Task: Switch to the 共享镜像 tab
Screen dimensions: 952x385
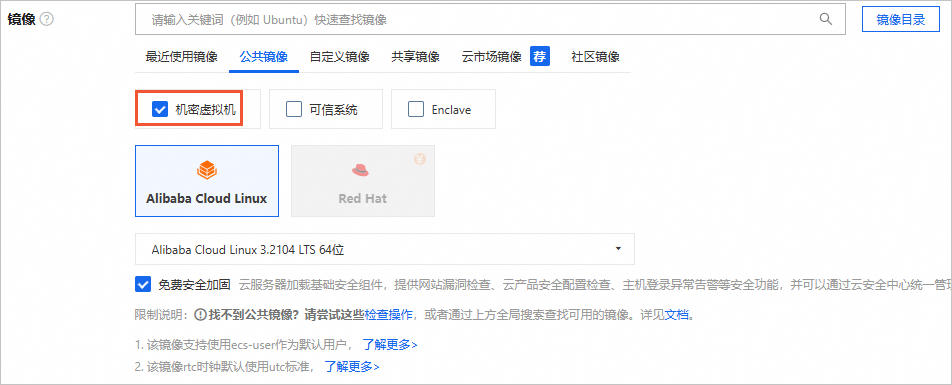Action: [415, 57]
